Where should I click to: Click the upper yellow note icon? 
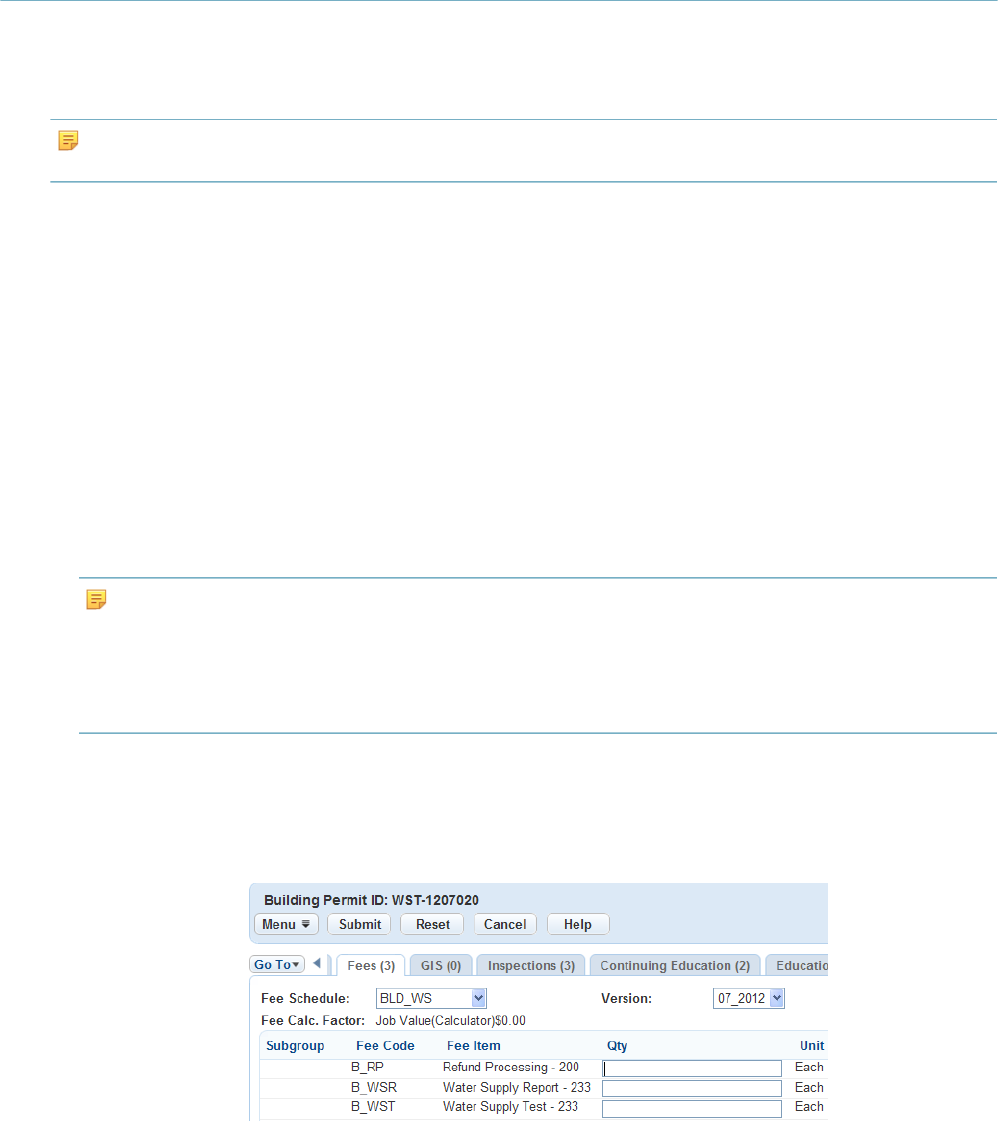(68, 140)
